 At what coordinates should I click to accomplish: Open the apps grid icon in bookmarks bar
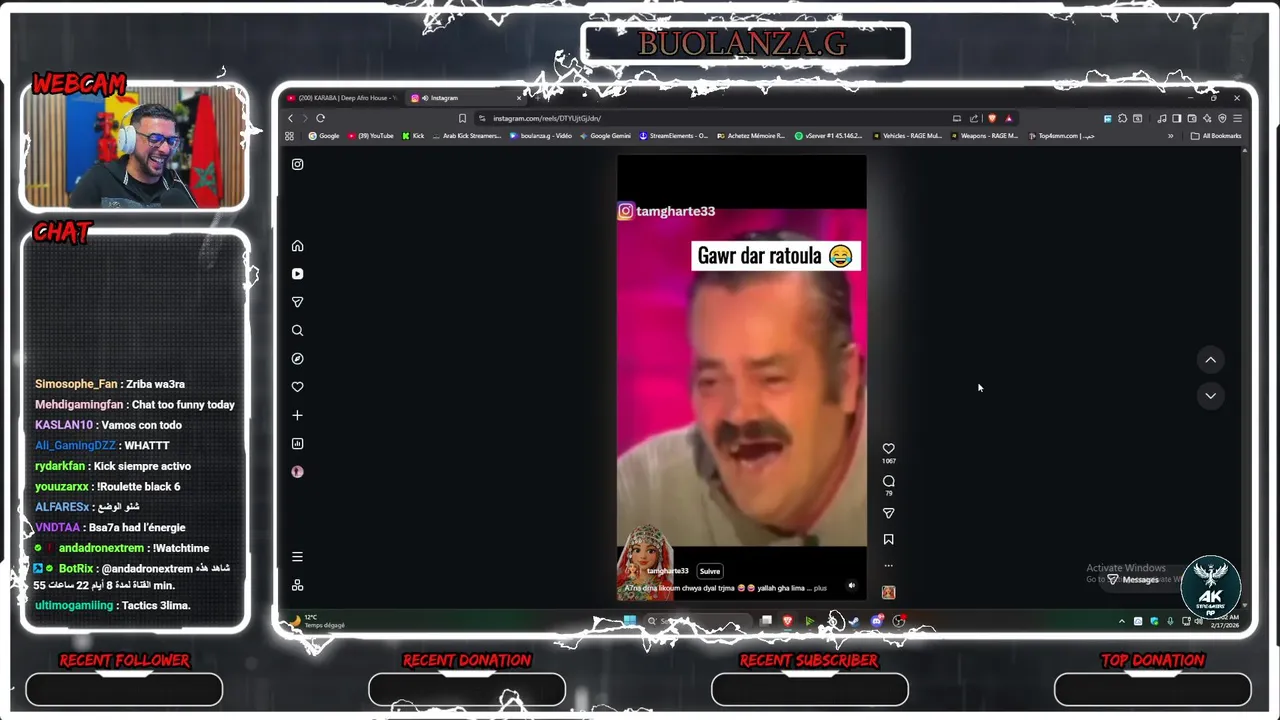(290, 136)
